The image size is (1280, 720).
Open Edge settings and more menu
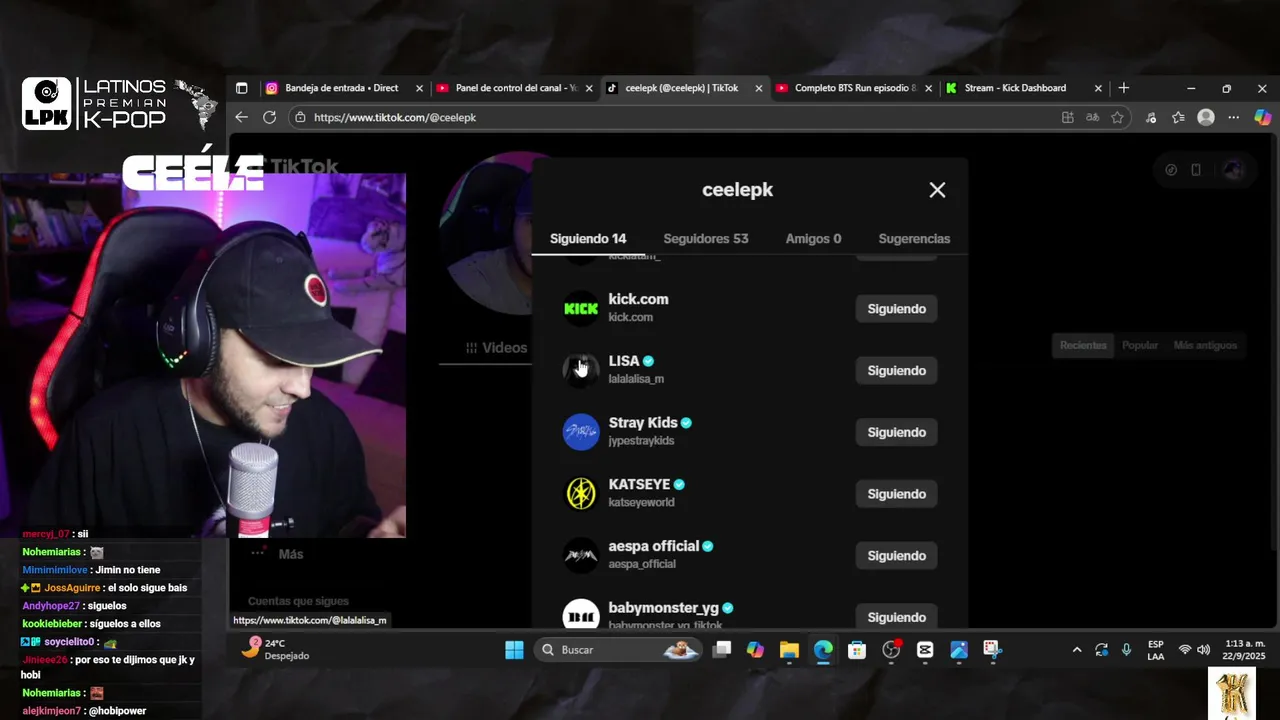(x=1233, y=117)
